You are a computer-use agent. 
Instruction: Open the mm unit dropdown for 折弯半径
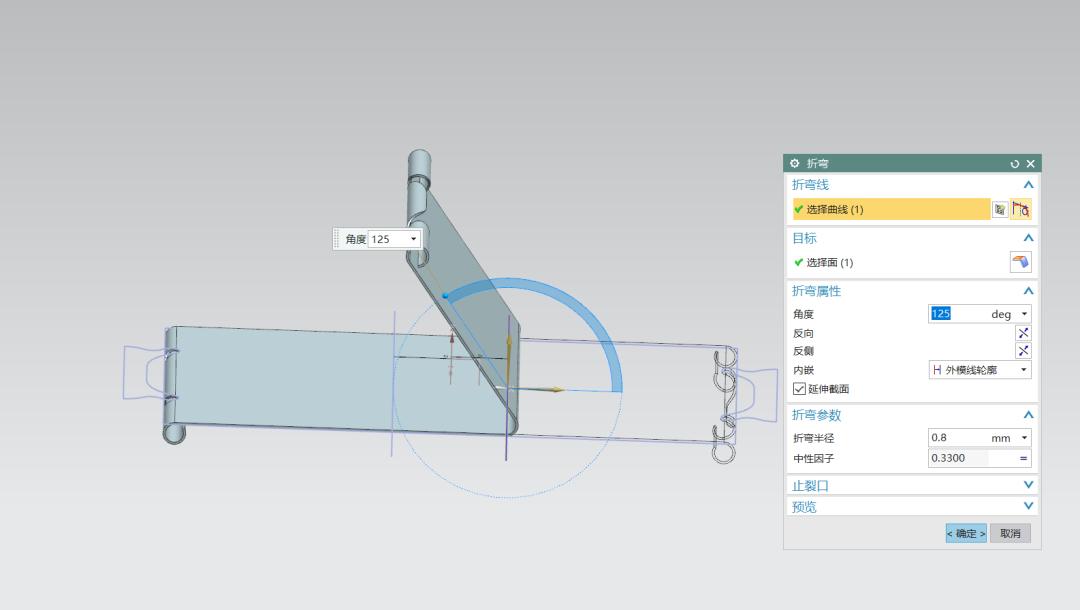(x=1024, y=438)
